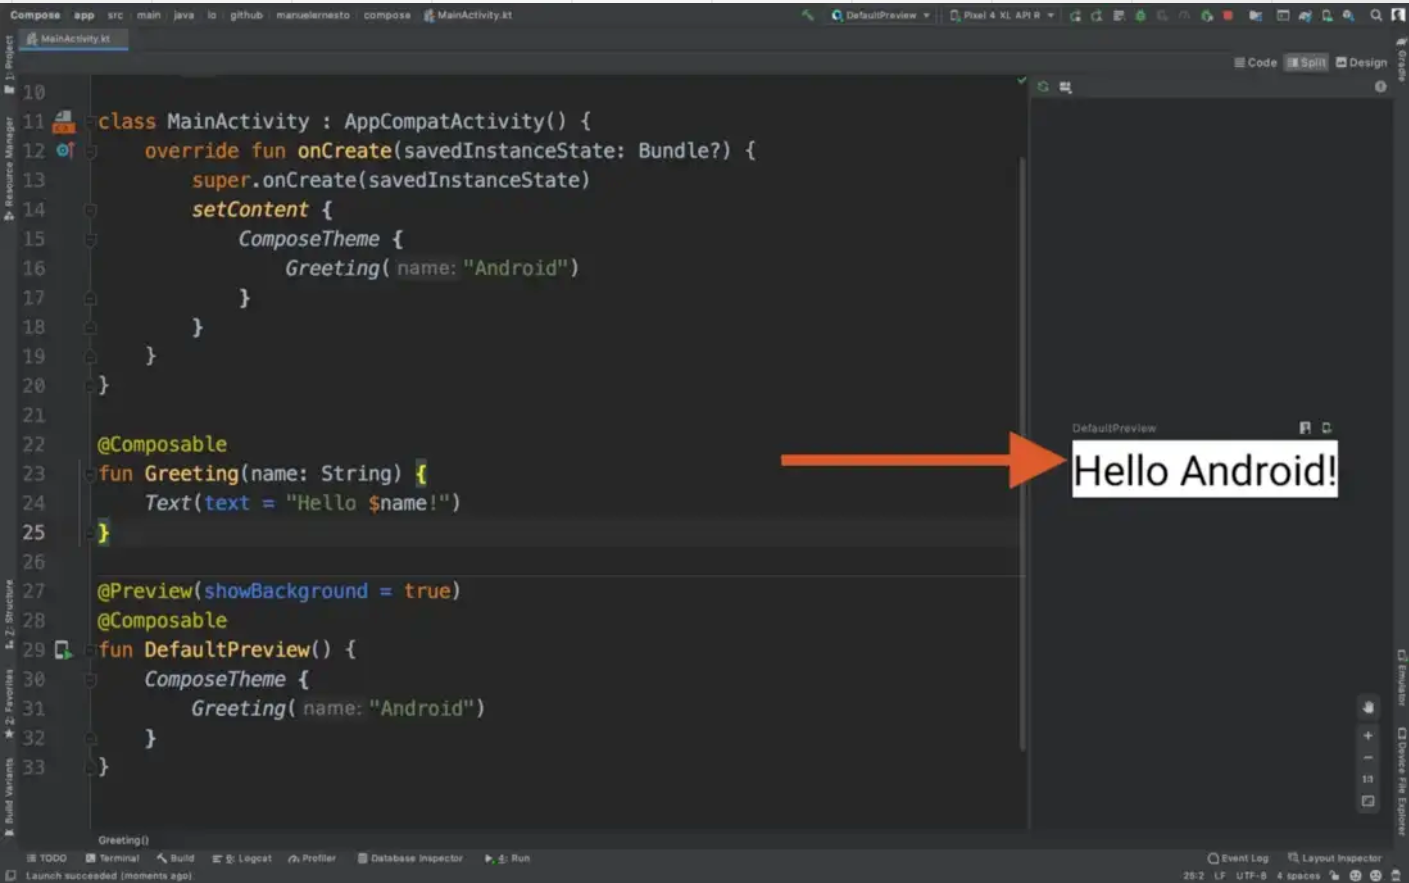Collapse the setContent block fold on line 14
The height and width of the screenshot is (883, 1409).
(90, 210)
